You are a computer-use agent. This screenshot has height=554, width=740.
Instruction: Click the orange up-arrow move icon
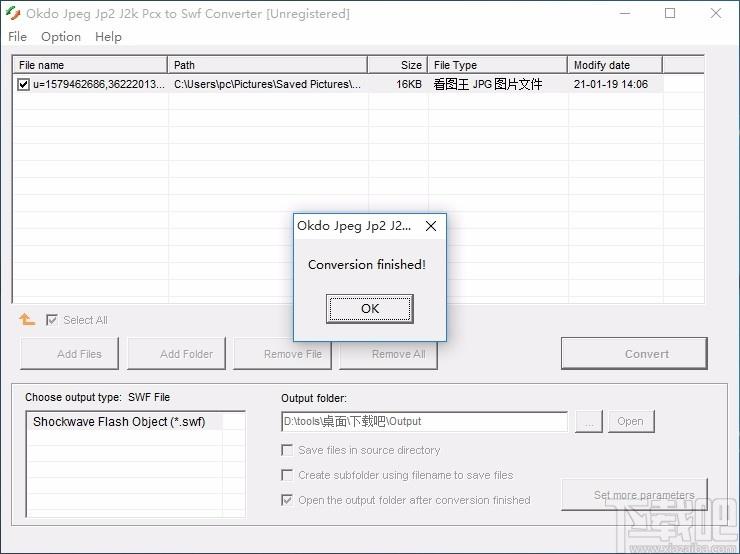tap(27, 320)
